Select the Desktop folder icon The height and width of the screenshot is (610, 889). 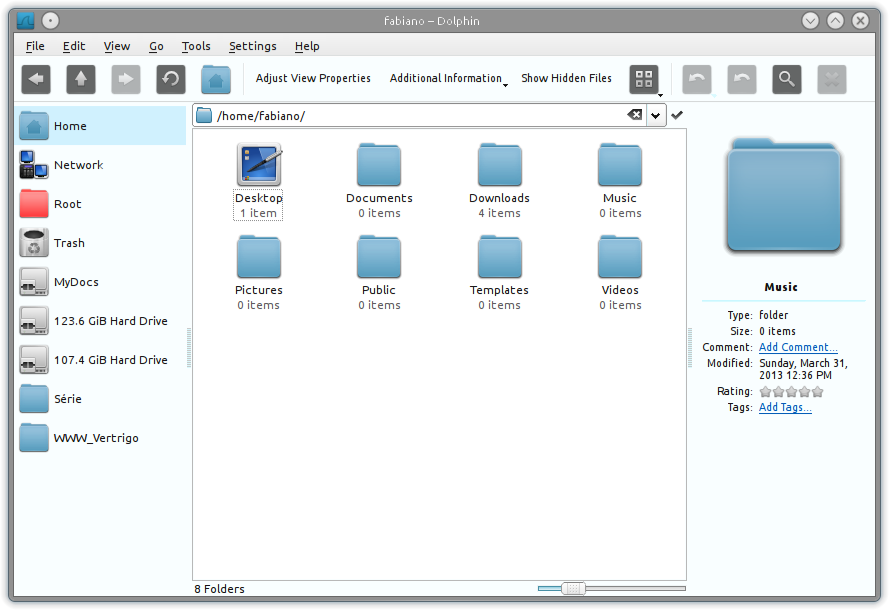(259, 164)
